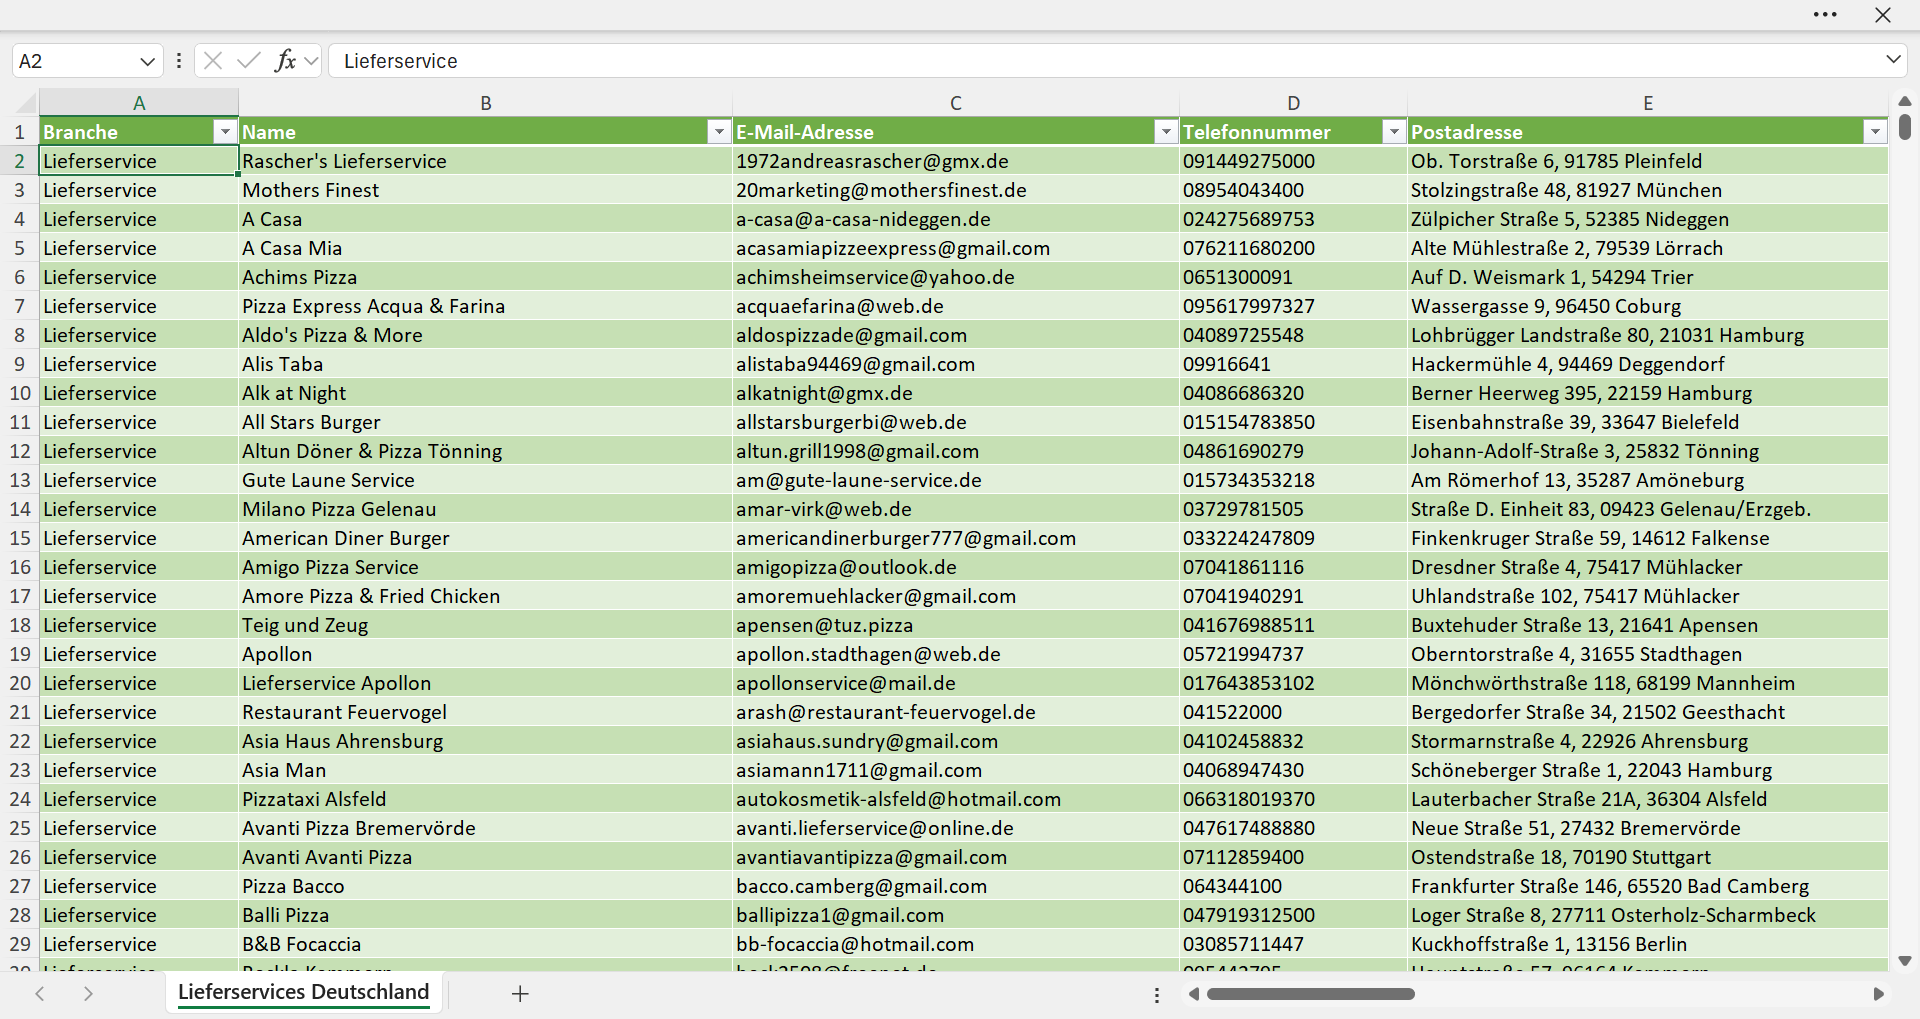Select email altun.grill1998@gmail.com
Image resolution: width=1920 pixels, height=1019 pixels.
pyautogui.click(x=956, y=451)
